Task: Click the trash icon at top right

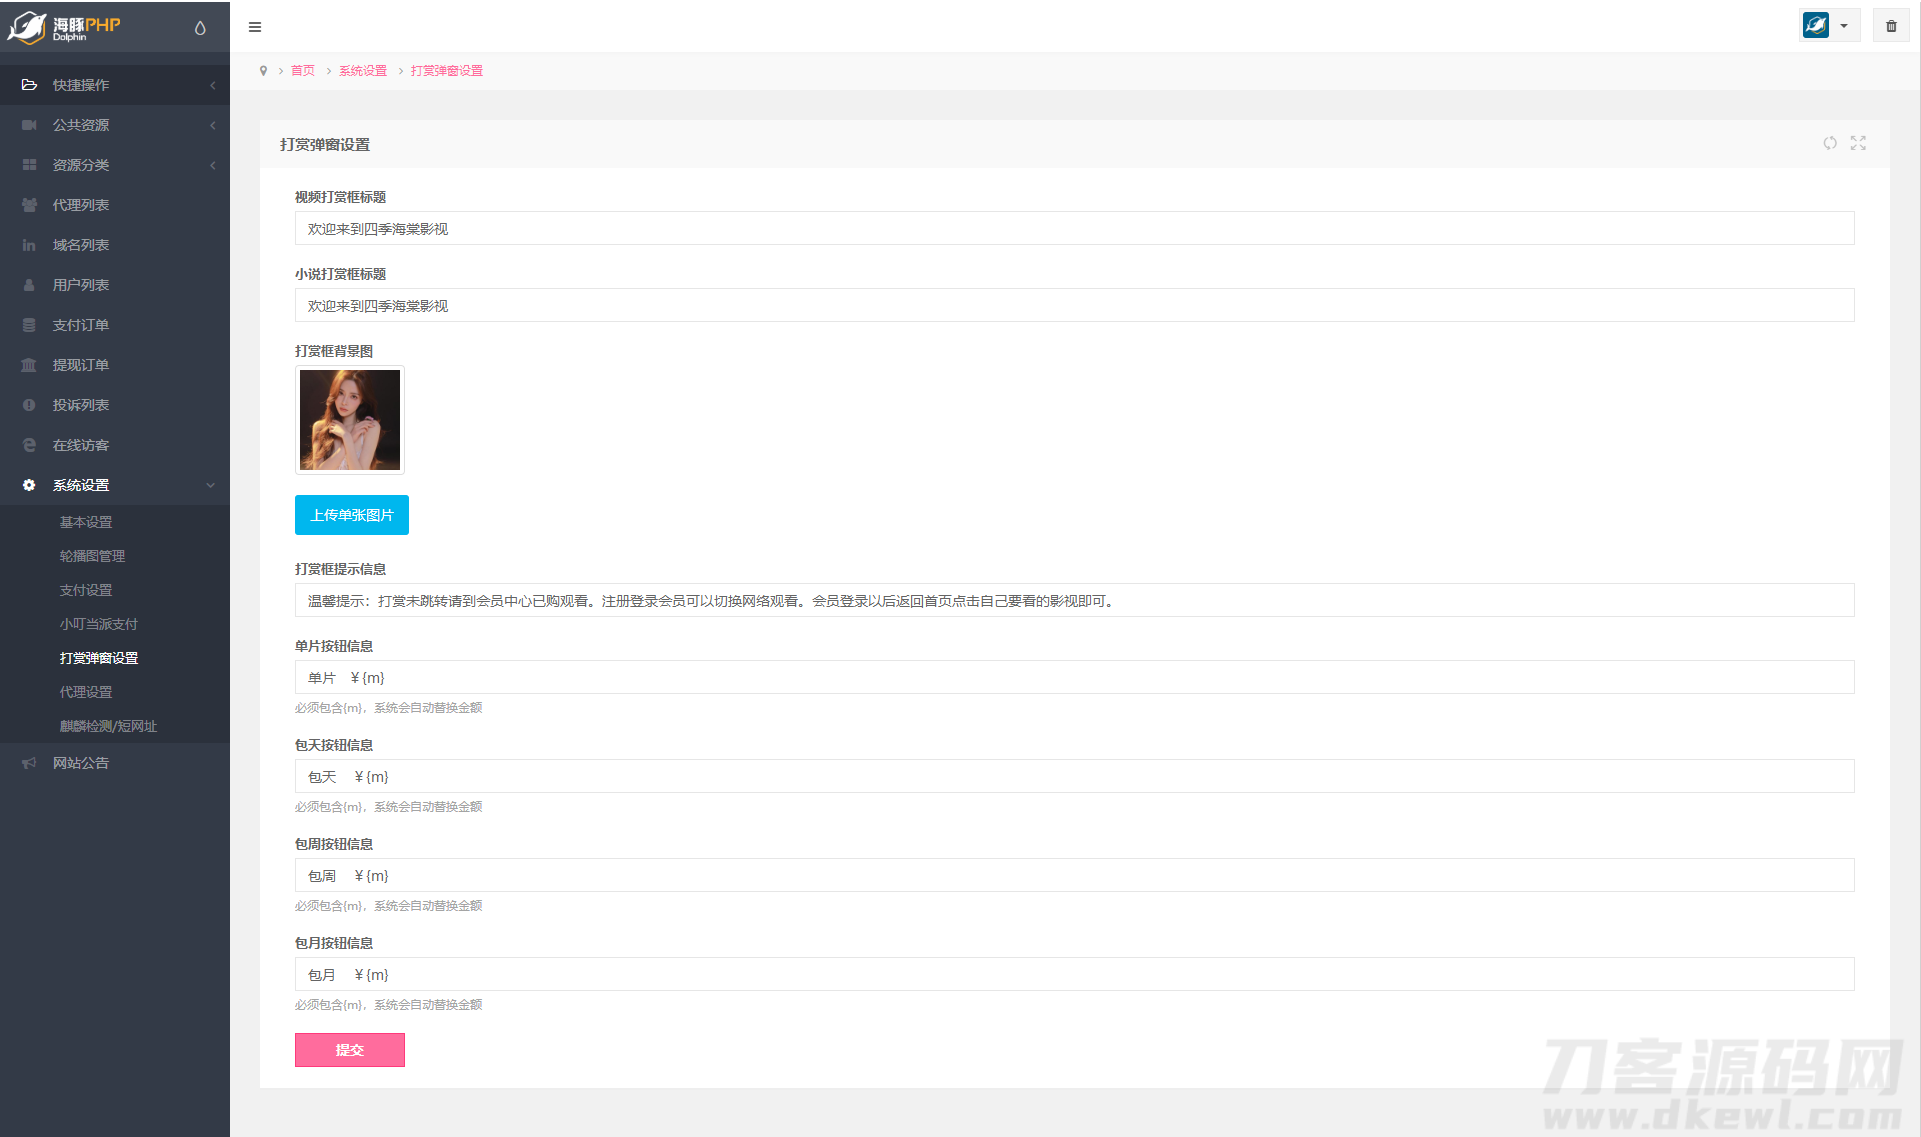Action: coord(1891,26)
